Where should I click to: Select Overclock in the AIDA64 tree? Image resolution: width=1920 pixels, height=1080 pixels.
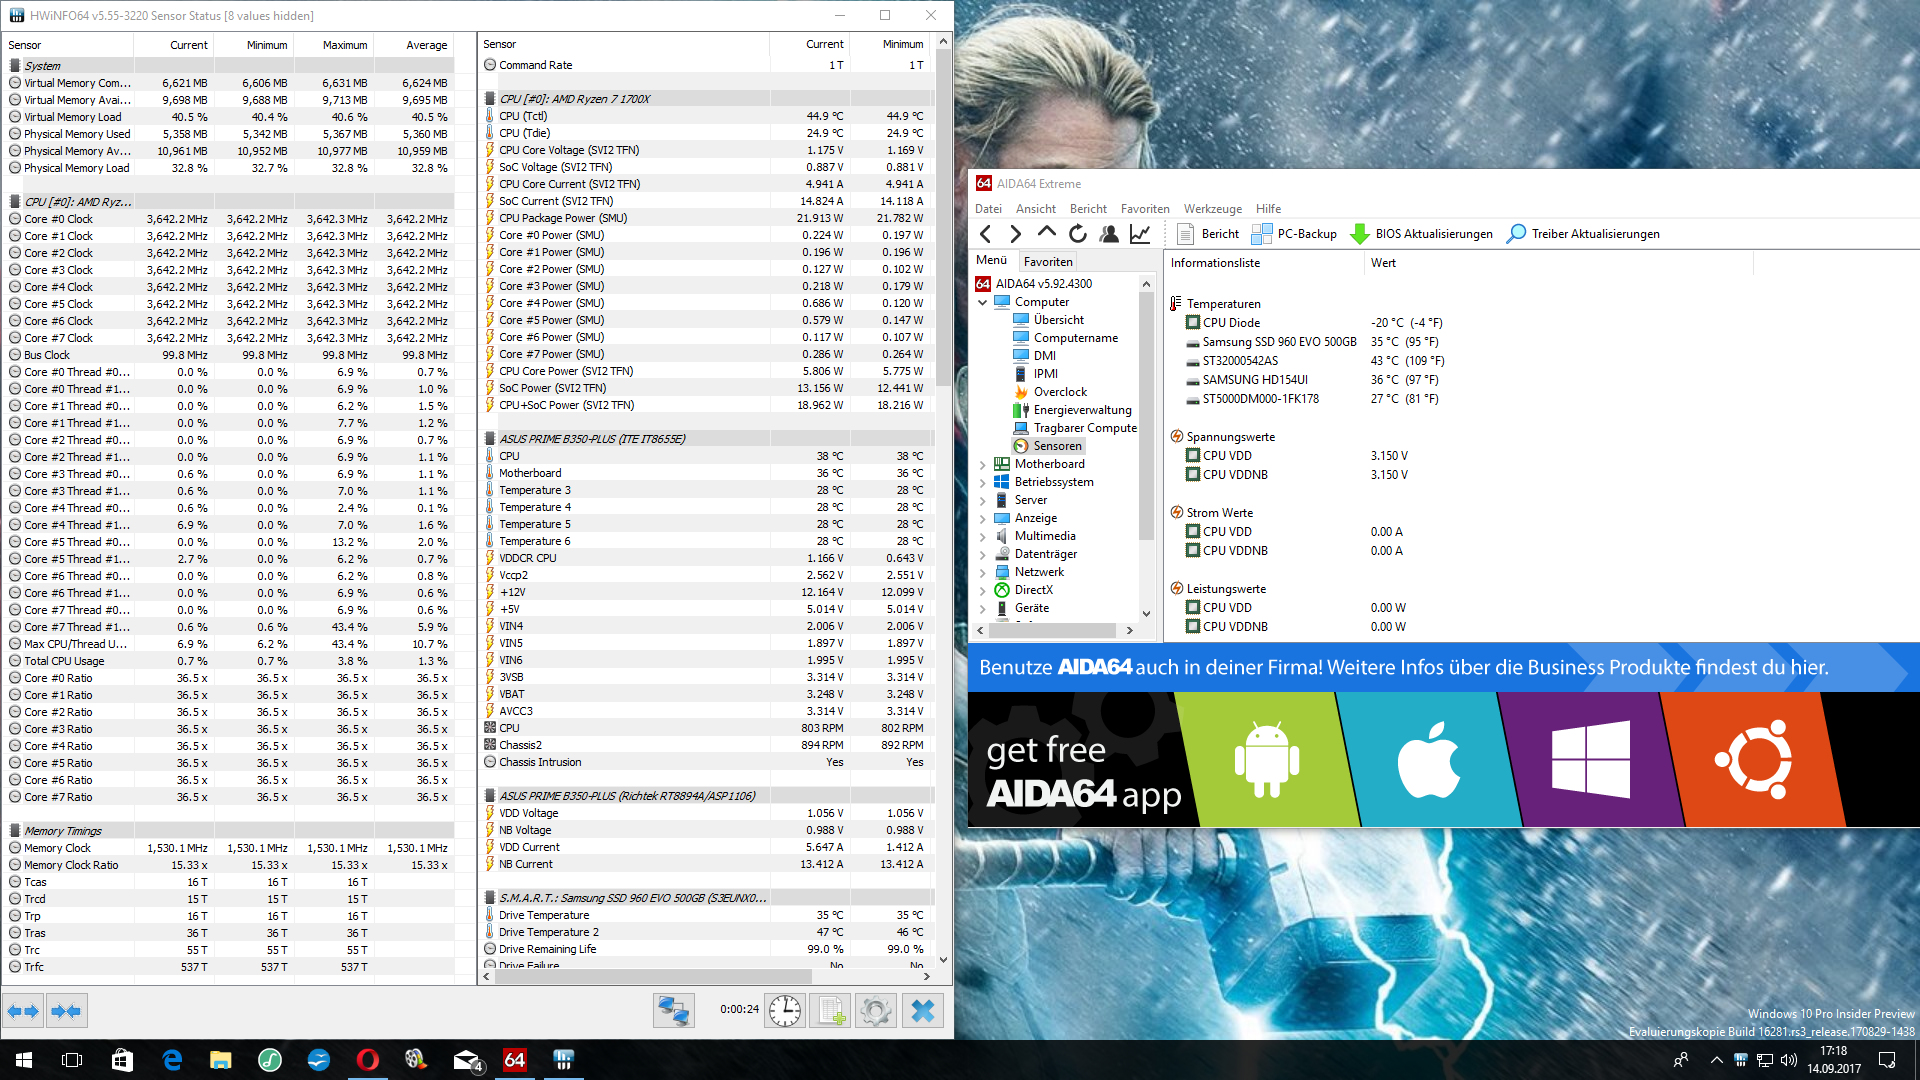pyautogui.click(x=1060, y=392)
